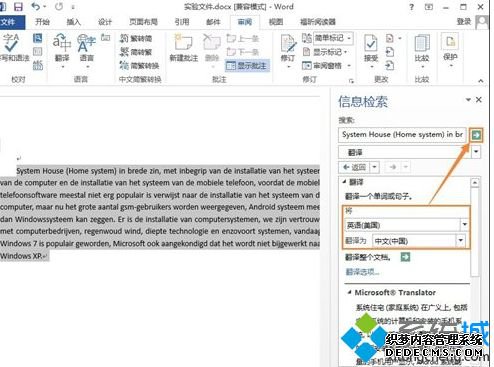Collapse the 翻译 section triangle in pane
494x367 pixels.
tap(344, 182)
